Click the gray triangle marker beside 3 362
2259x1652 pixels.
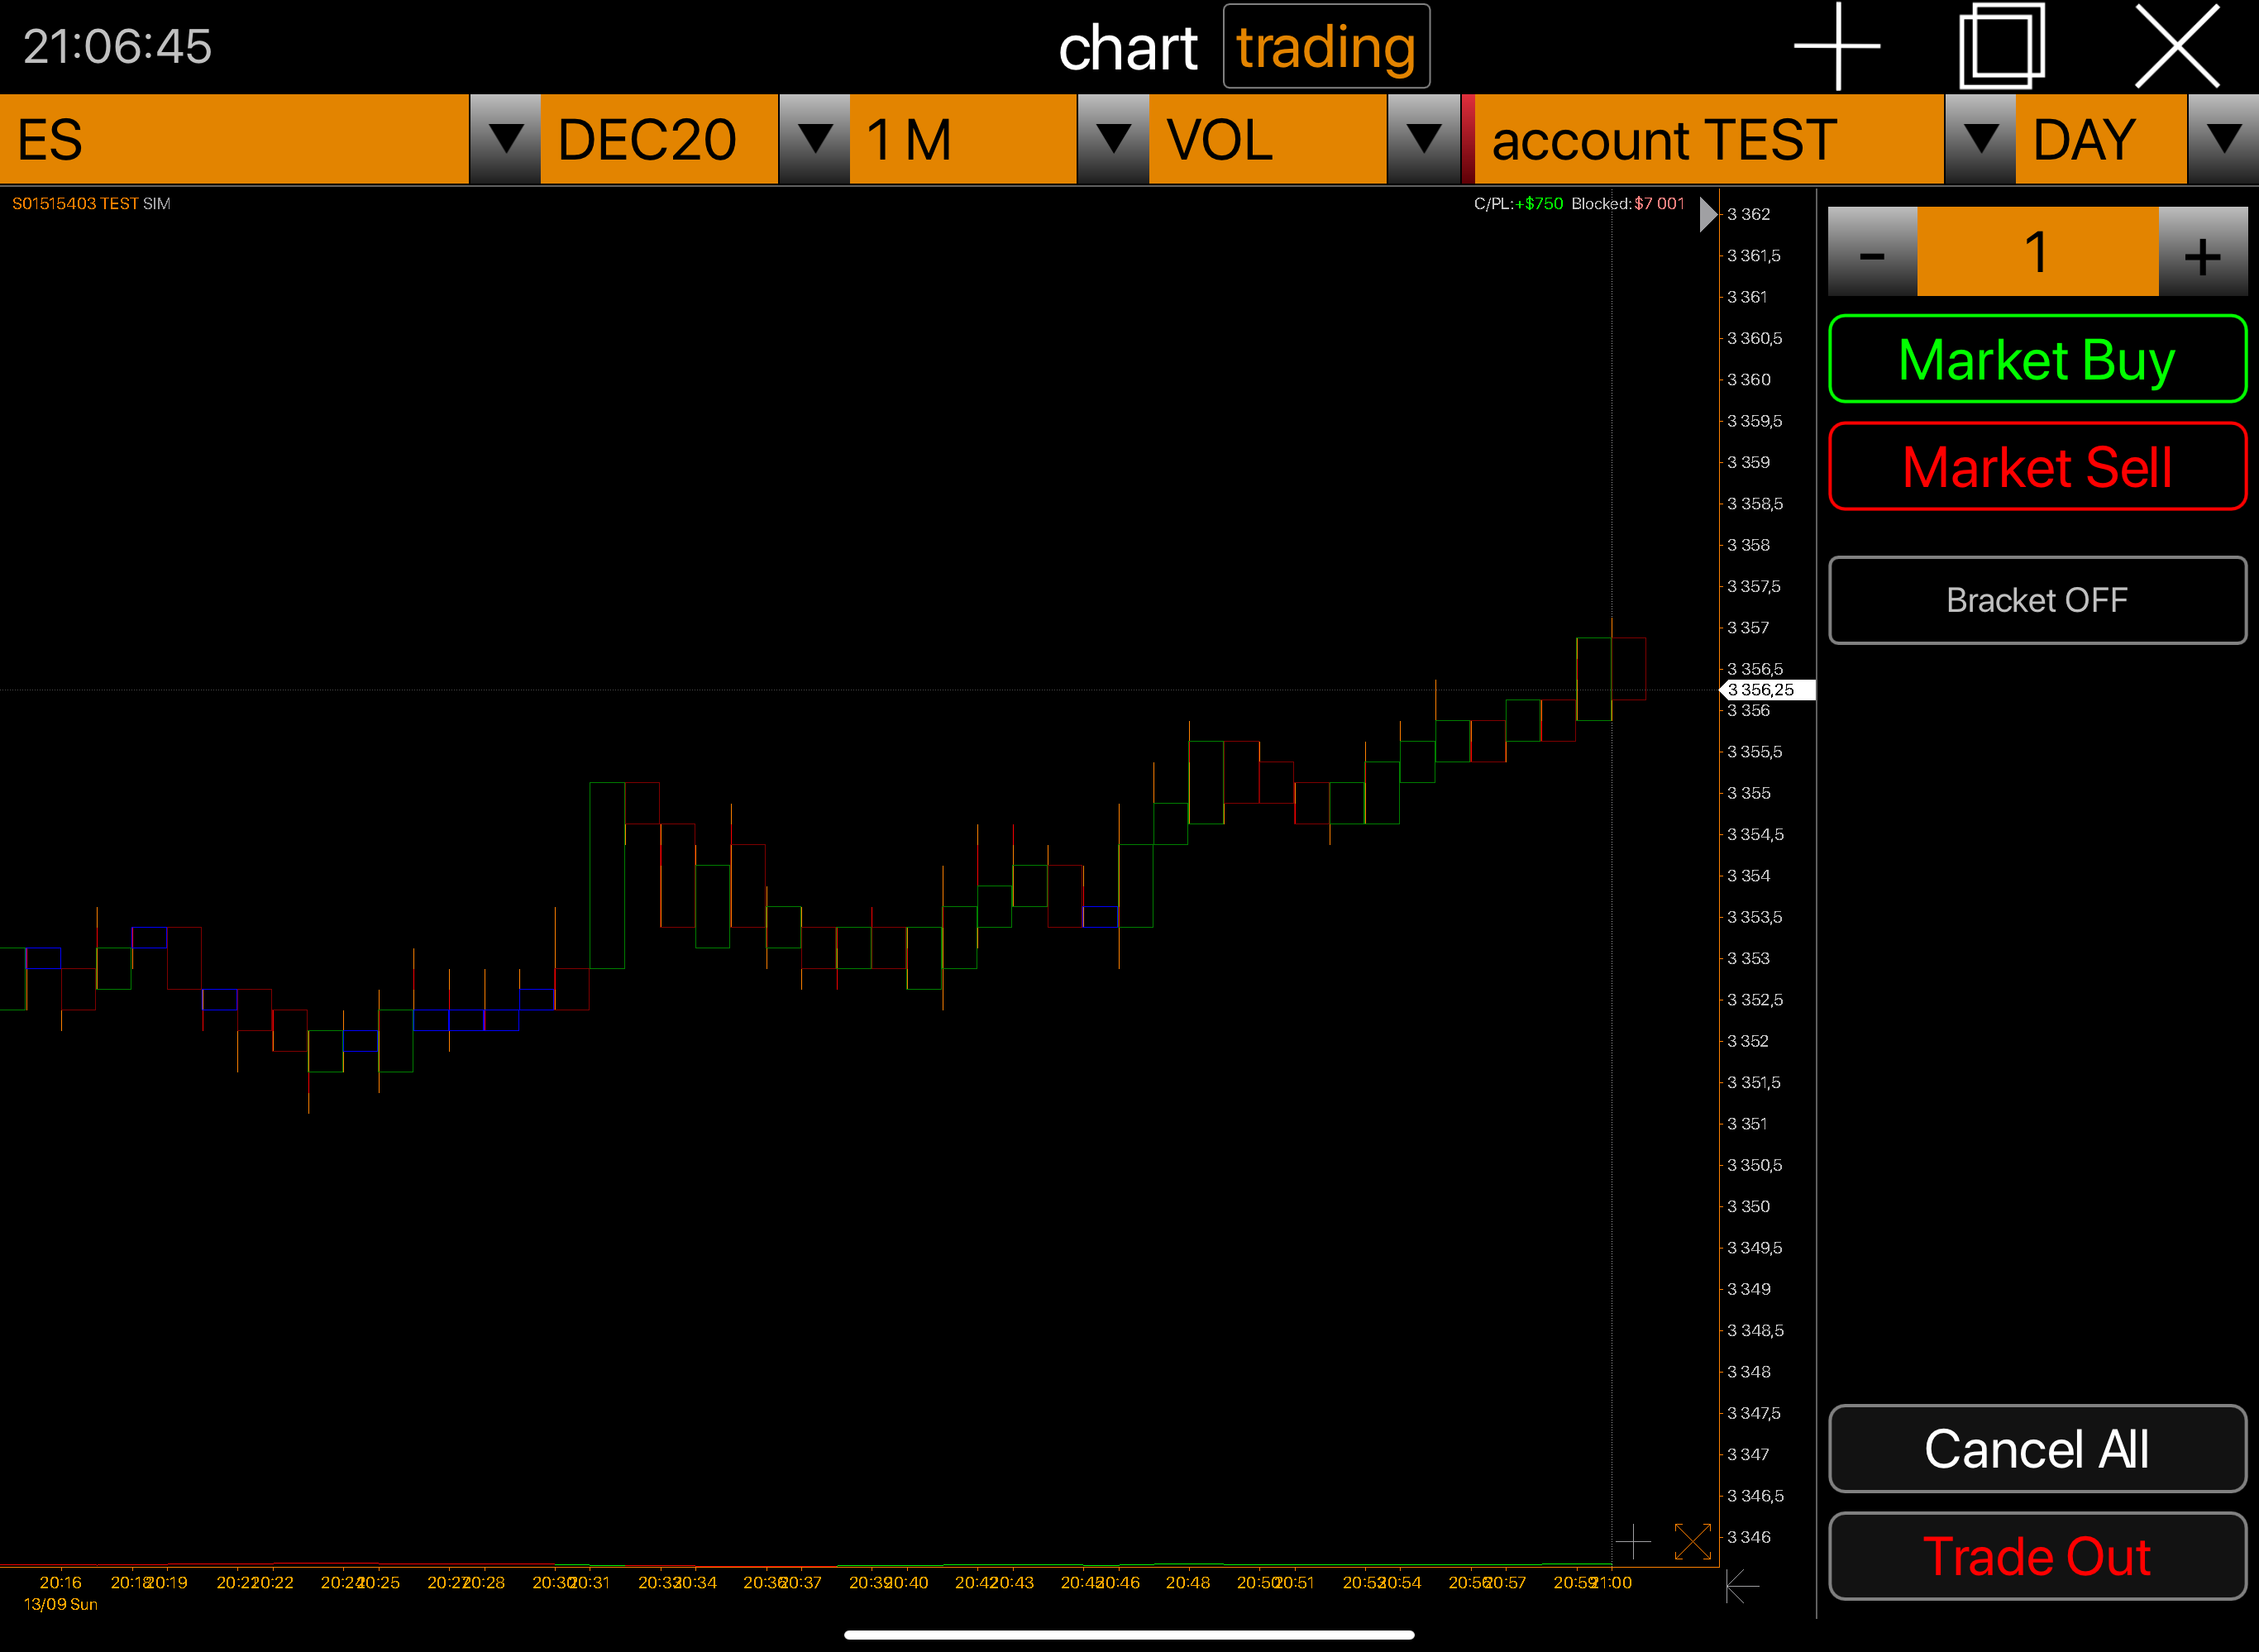pos(1707,215)
